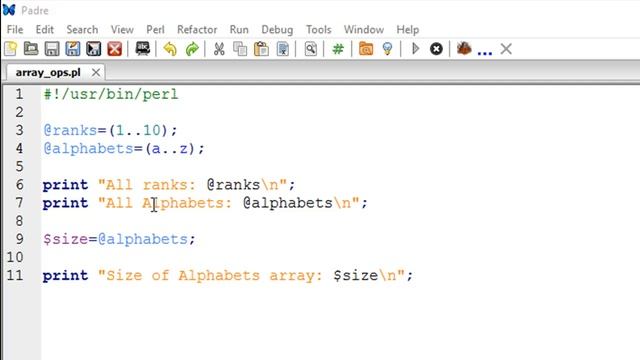This screenshot has width=640, height=360.
Task: Open the Edit menu
Action: (44, 30)
